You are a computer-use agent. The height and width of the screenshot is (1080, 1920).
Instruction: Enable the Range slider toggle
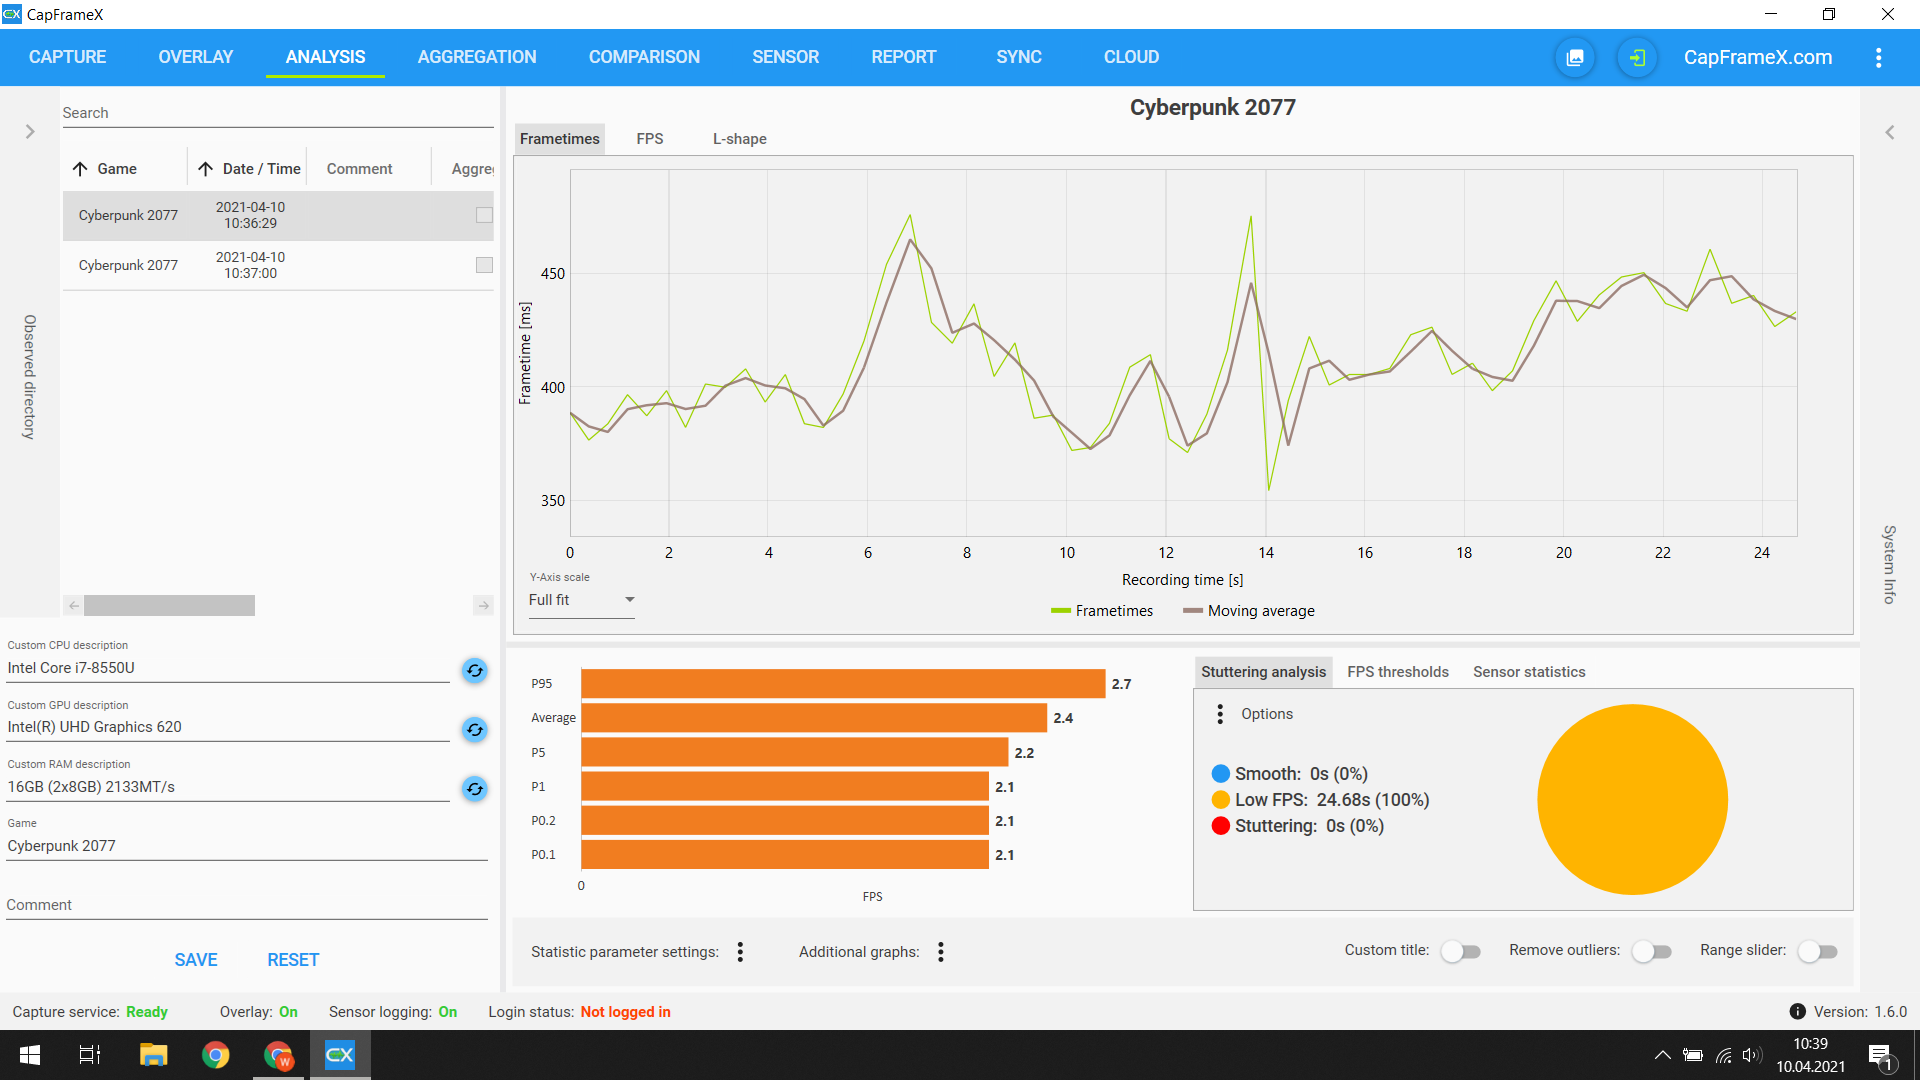tap(1817, 952)
